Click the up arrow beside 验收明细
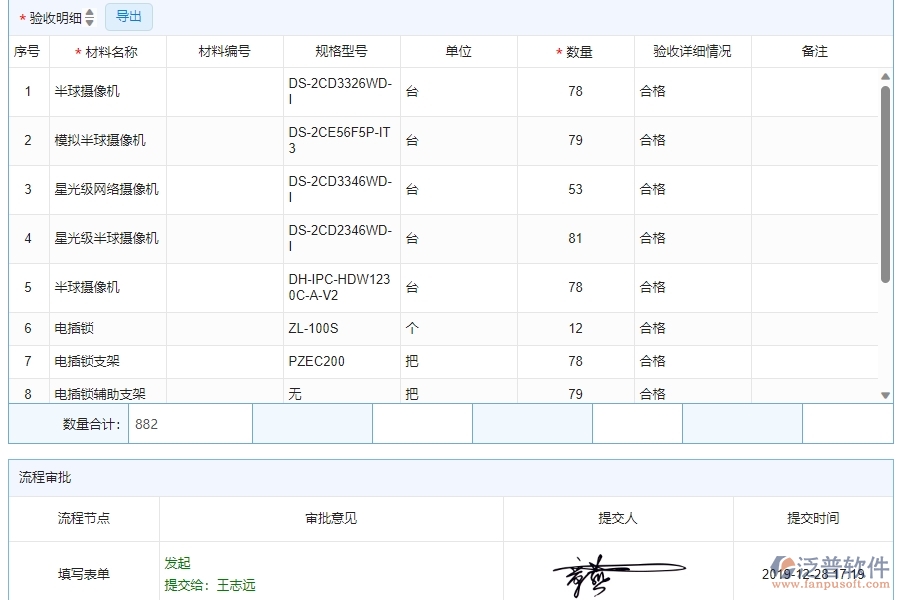The height and width of the screenshot is (600, 900). 88,12
